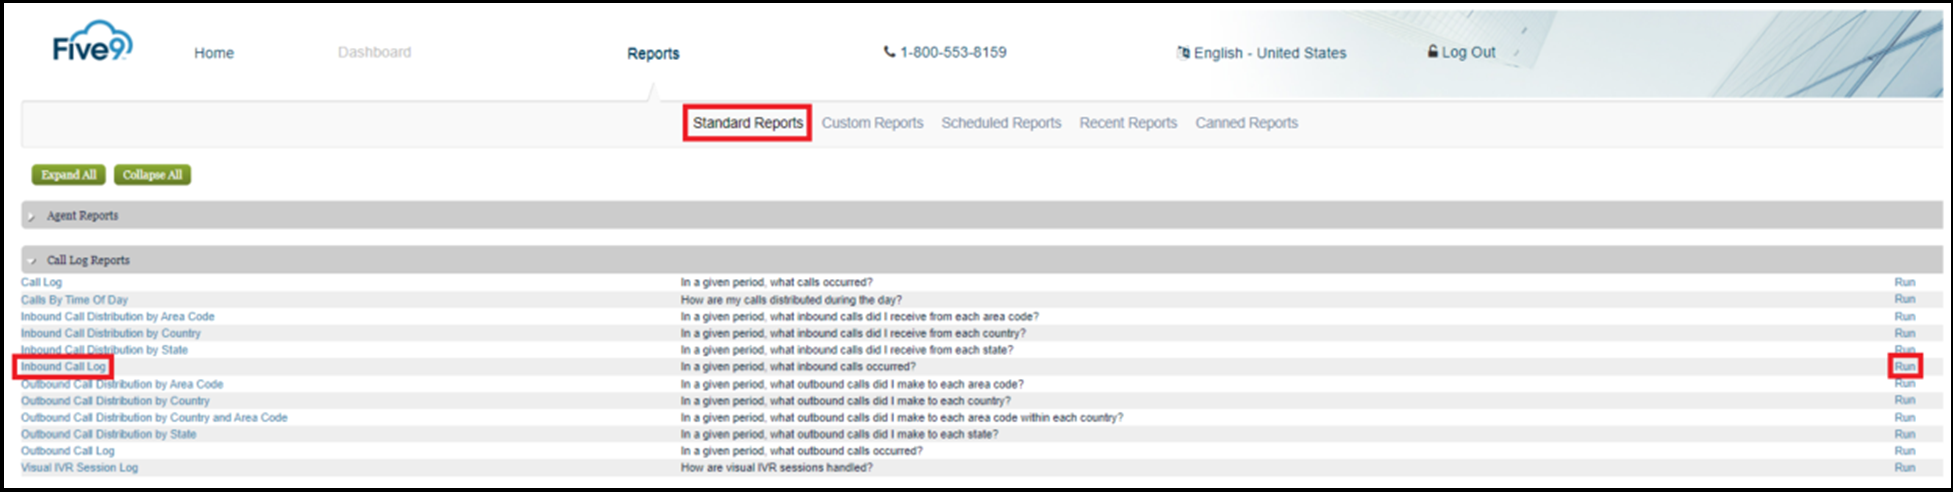
Task: Click Log Out
Action: point(1461,52)
